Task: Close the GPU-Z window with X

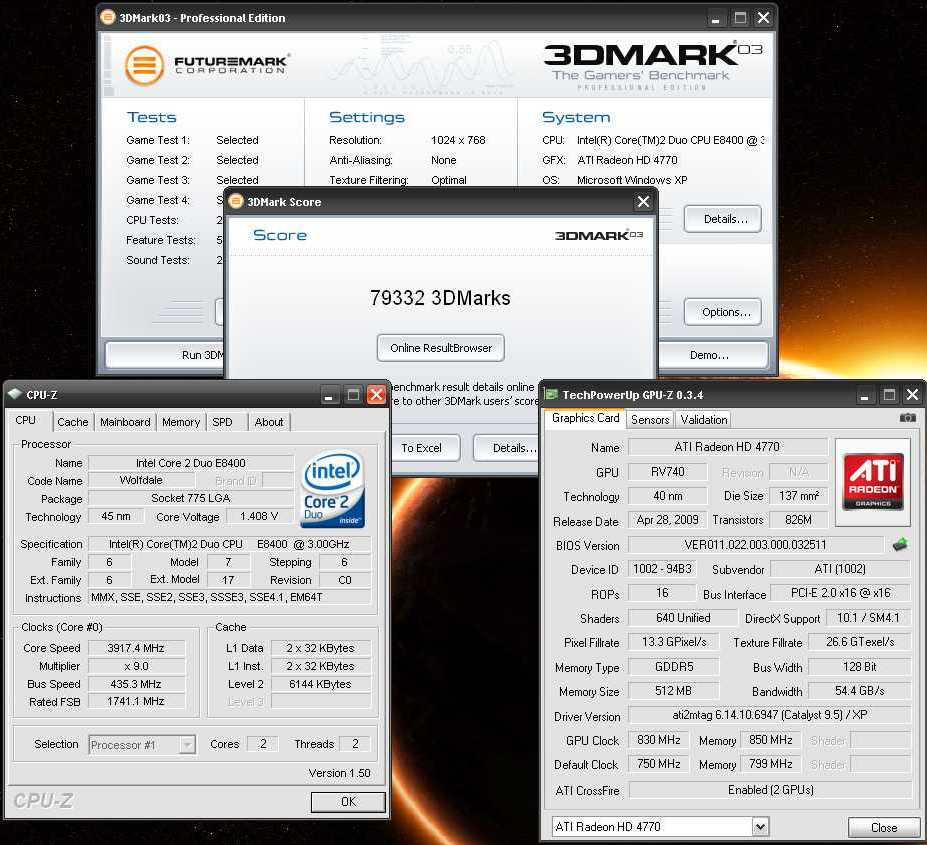Action: 912,394
